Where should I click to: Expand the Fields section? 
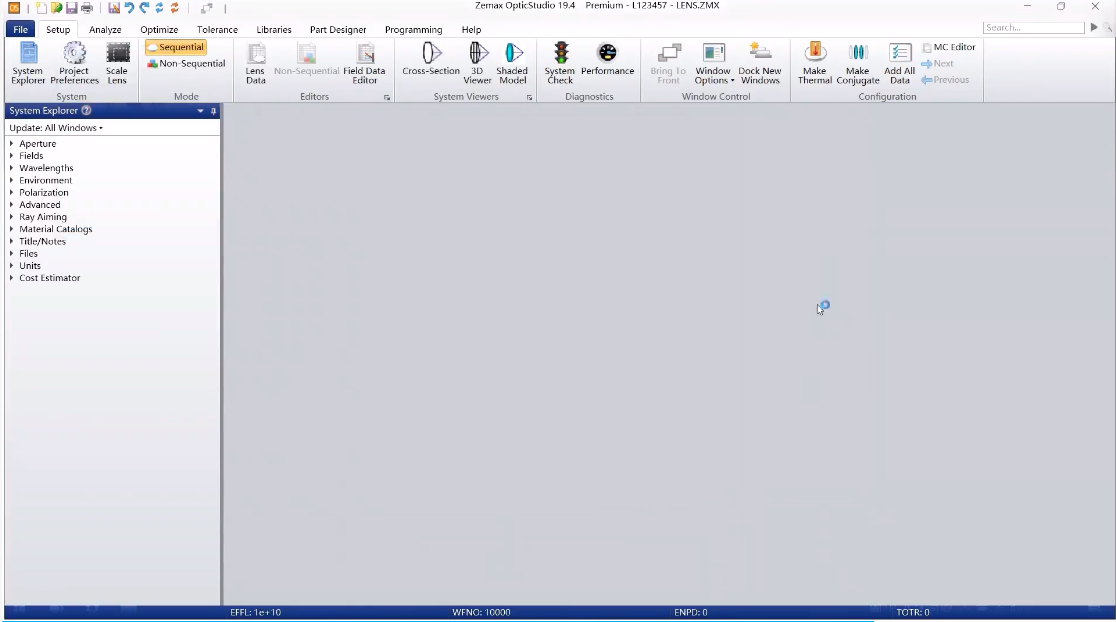(11, 156)
